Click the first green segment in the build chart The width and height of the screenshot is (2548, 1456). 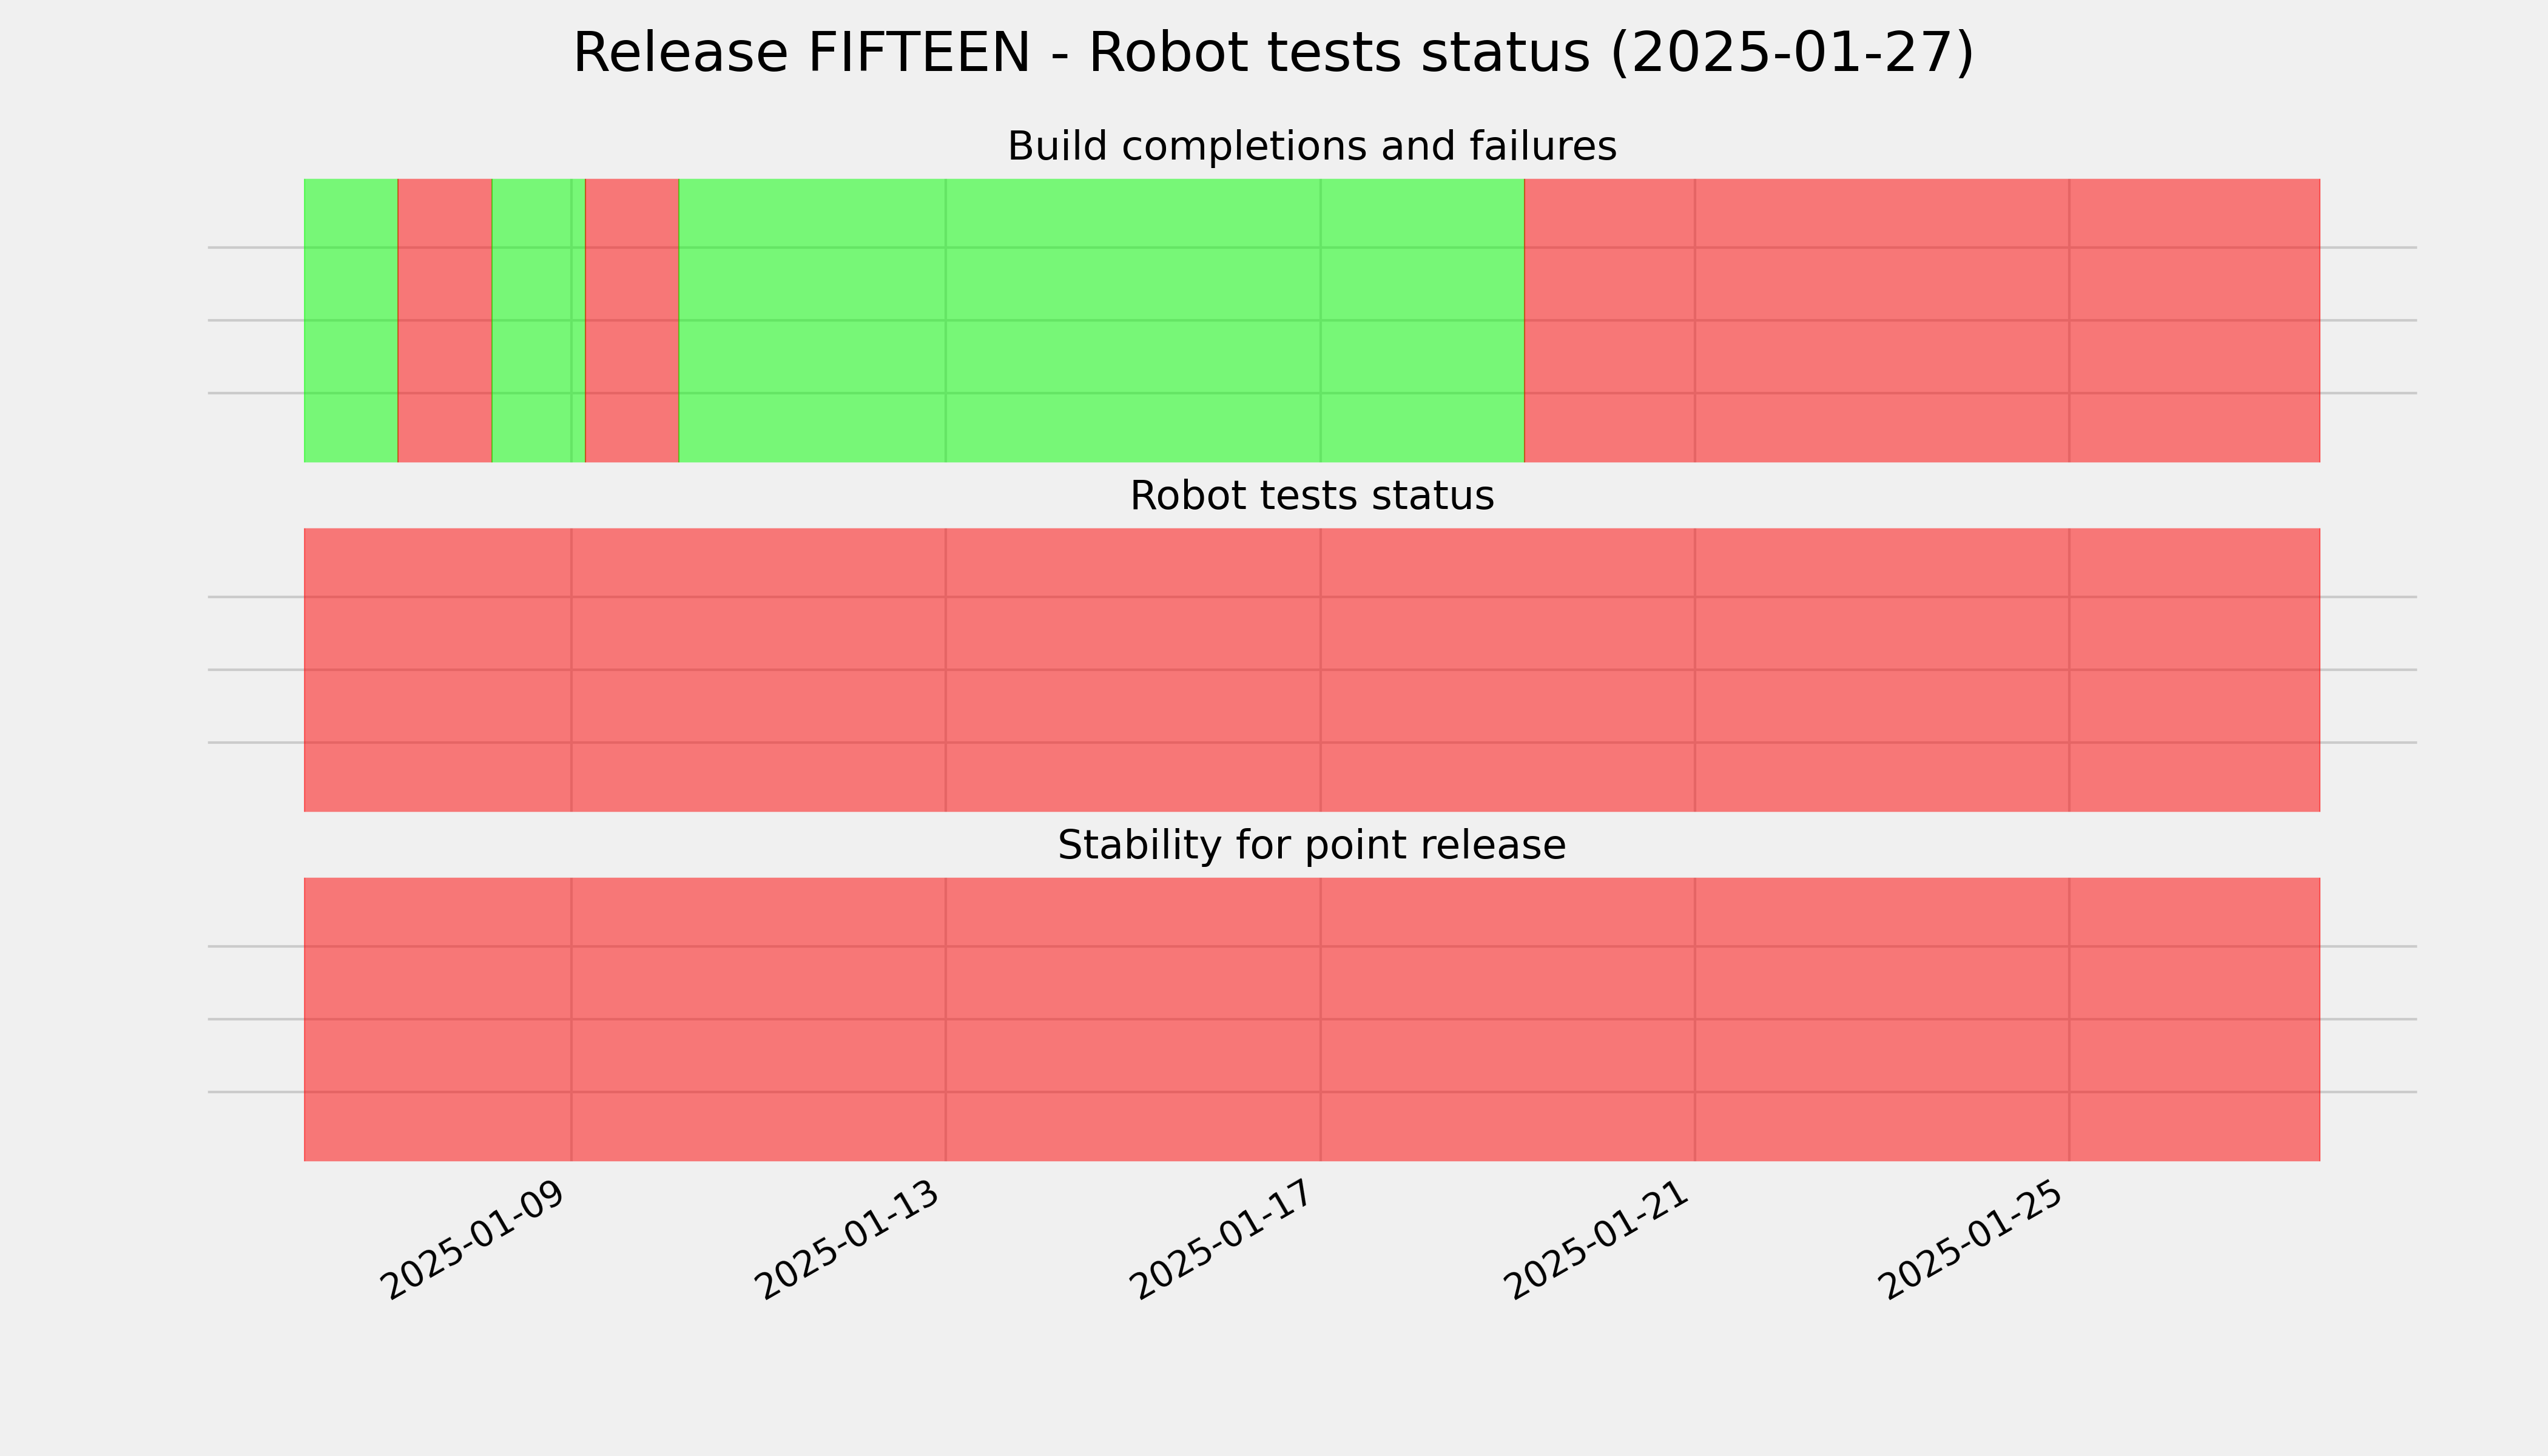[351, 320]
